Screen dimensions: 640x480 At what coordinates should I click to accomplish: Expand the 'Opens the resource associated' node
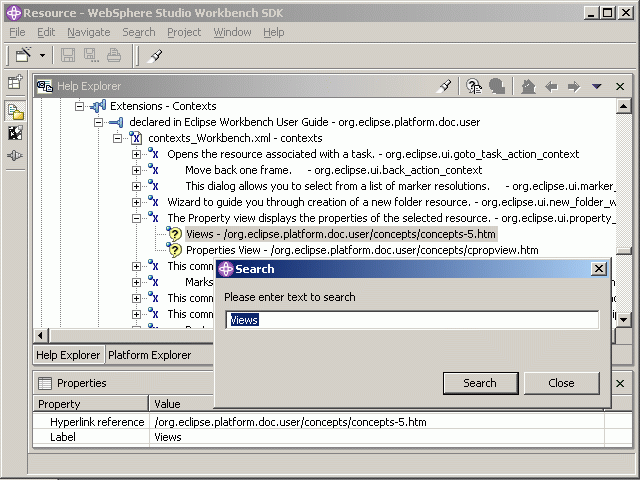(137, 154)
